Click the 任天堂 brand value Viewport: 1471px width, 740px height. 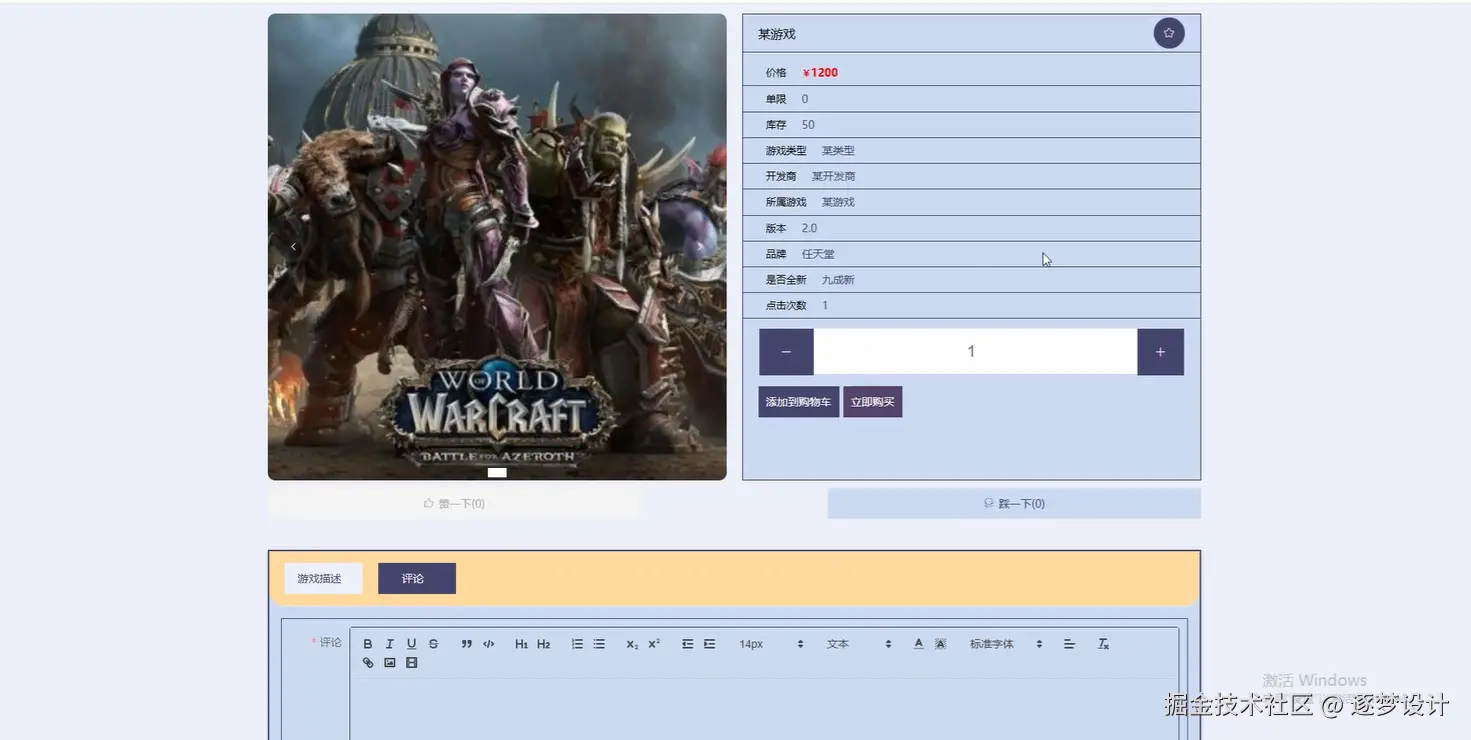point(818,254)
